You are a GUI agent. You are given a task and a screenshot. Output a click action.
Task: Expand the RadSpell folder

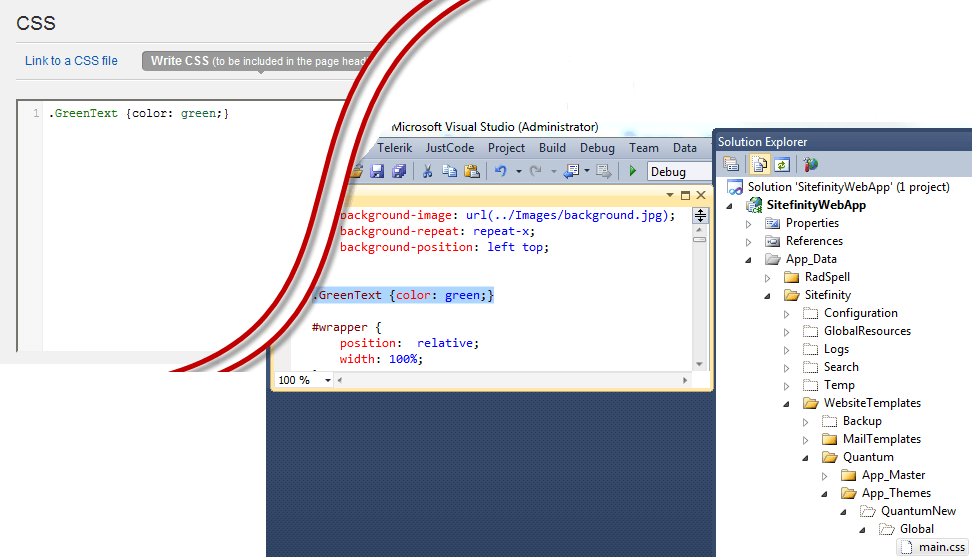tap(767, 278)
